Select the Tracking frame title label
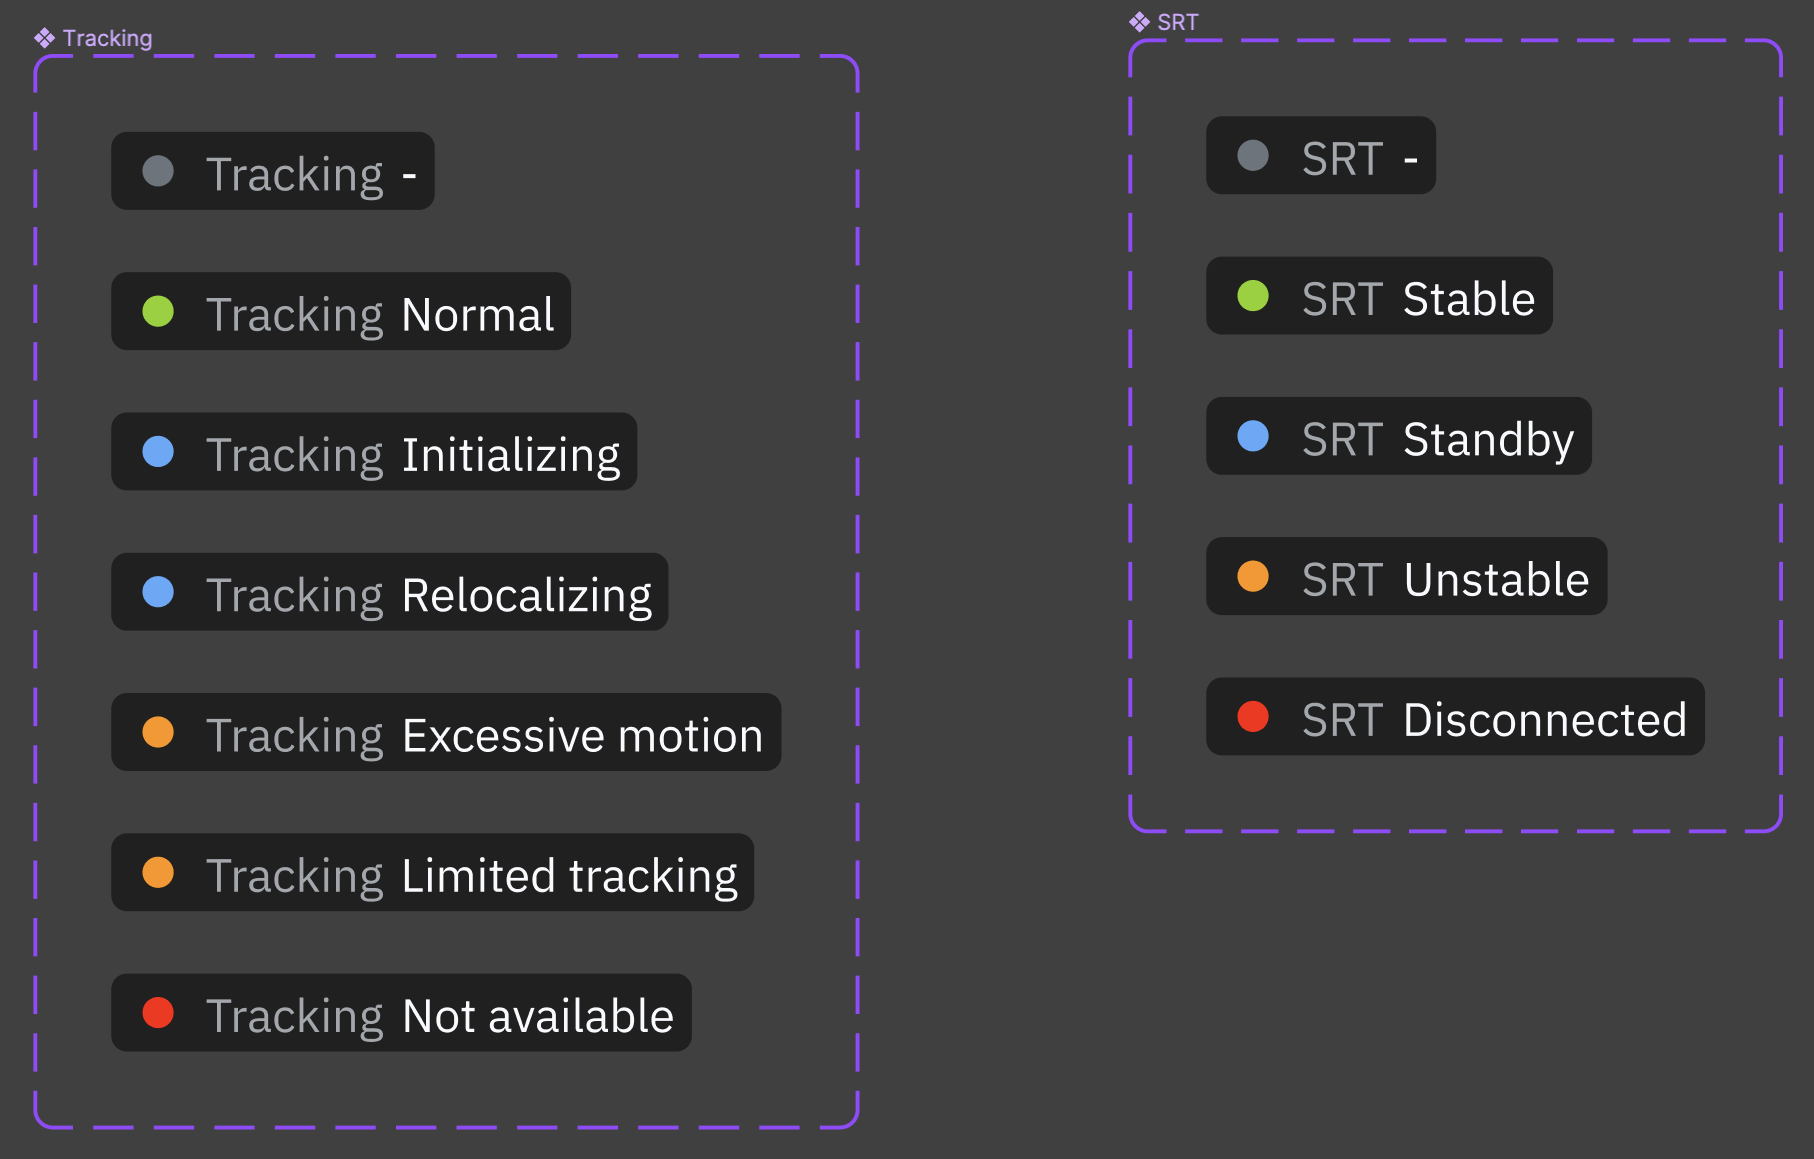This screenshot has width=1814, height=1159. [x=107, y=38]
